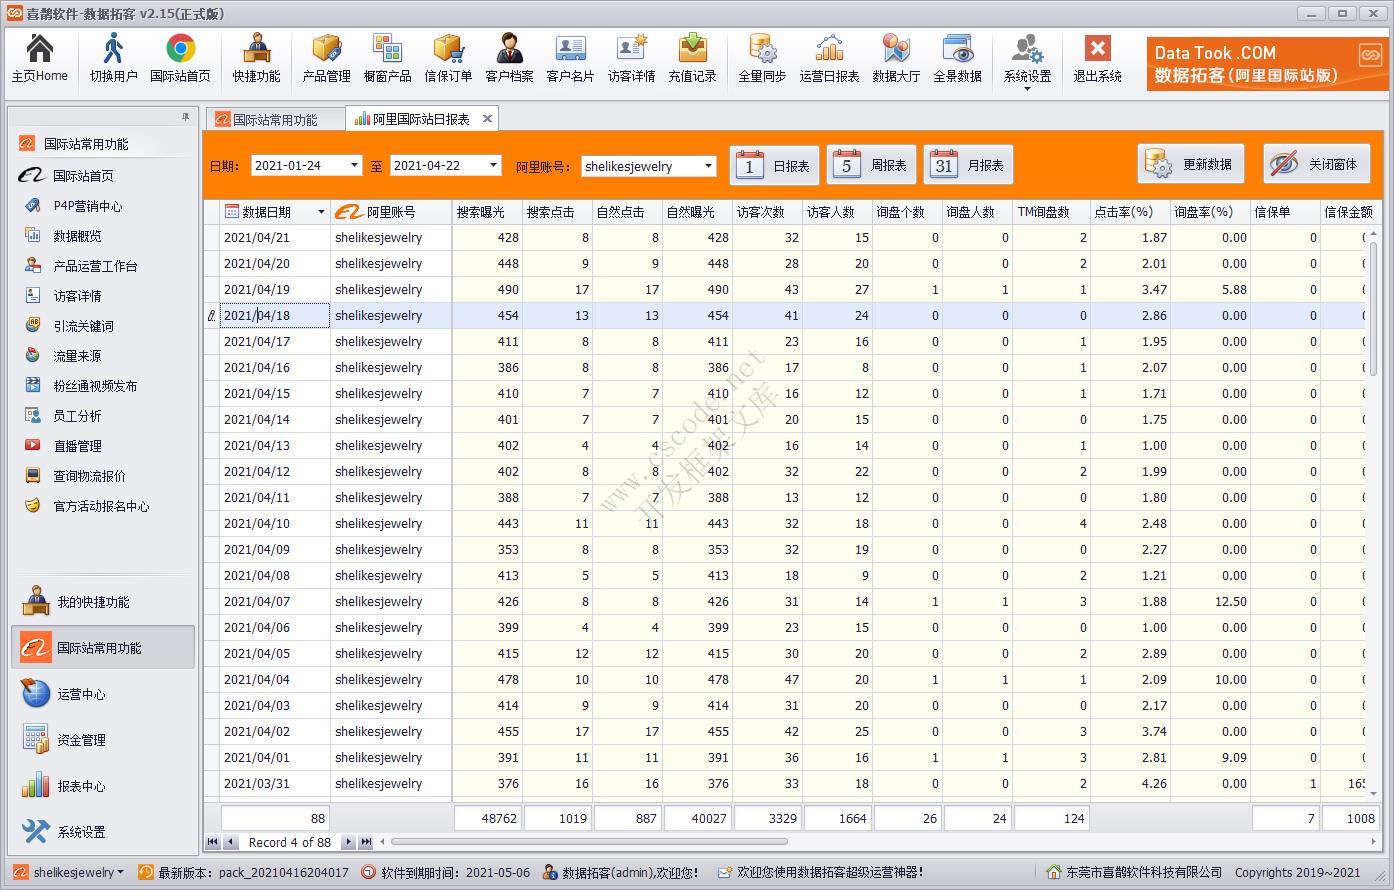
Task: Open the 阿里账号 shelikesjewelry combo box
Action: pyautogui.click(x=708, y=167)
